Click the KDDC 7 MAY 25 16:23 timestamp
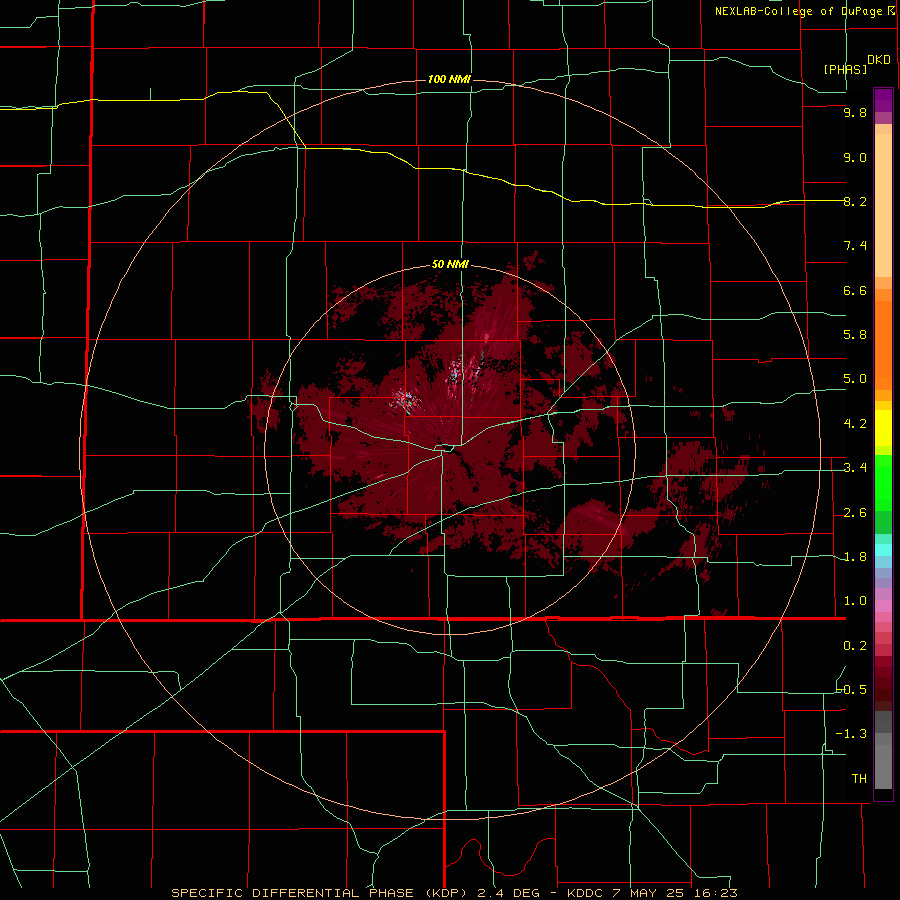This screenshot has height=900, width=900. [x=652, y=893]
